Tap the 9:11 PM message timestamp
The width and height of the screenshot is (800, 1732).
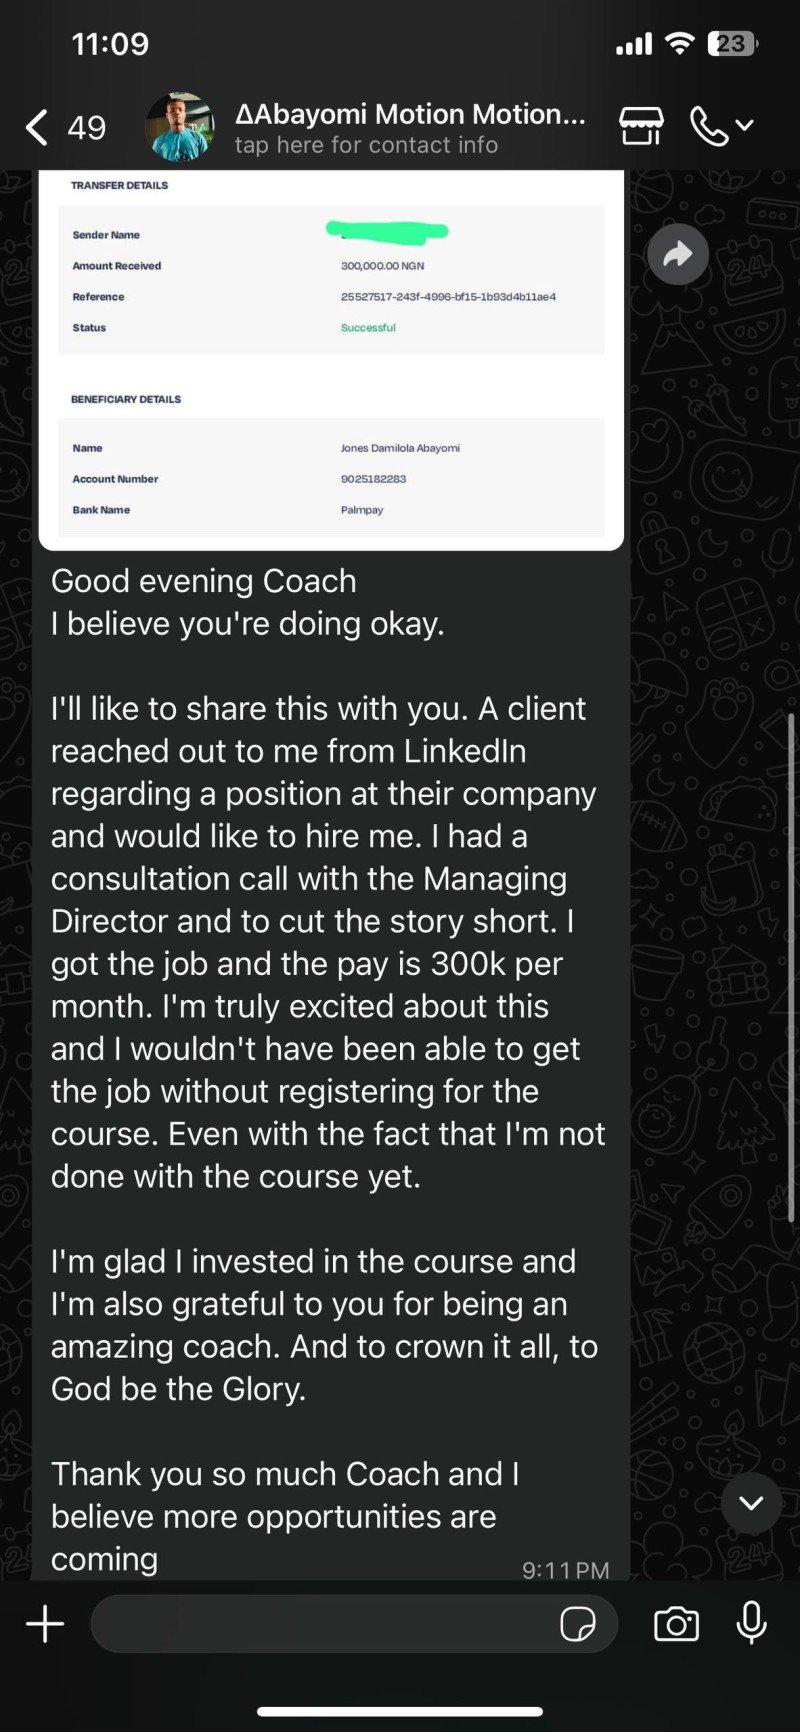[x=565, y=1570]
